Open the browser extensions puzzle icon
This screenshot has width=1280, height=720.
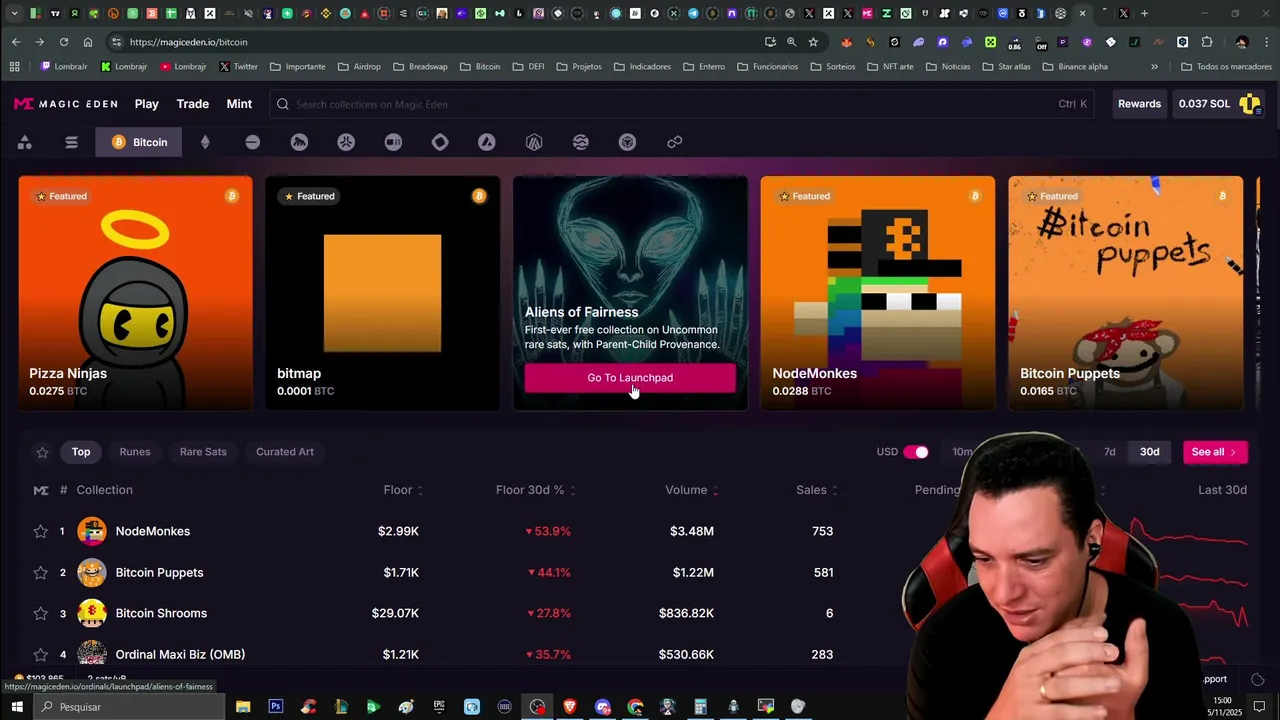(x=1207, y=42)
